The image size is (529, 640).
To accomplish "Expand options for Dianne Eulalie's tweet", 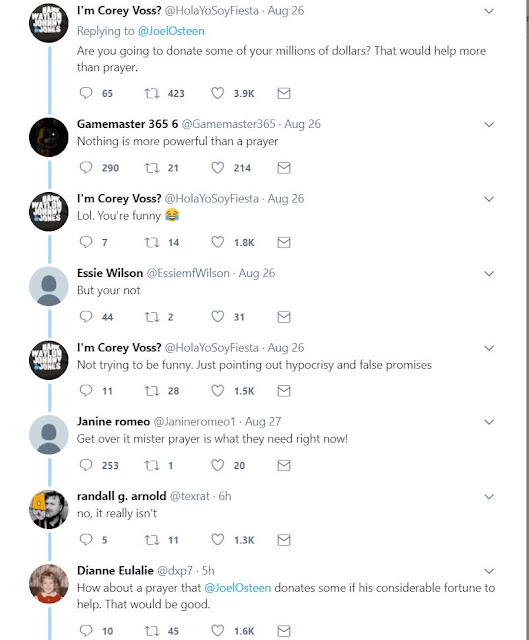I will click(x=489, y=571).
